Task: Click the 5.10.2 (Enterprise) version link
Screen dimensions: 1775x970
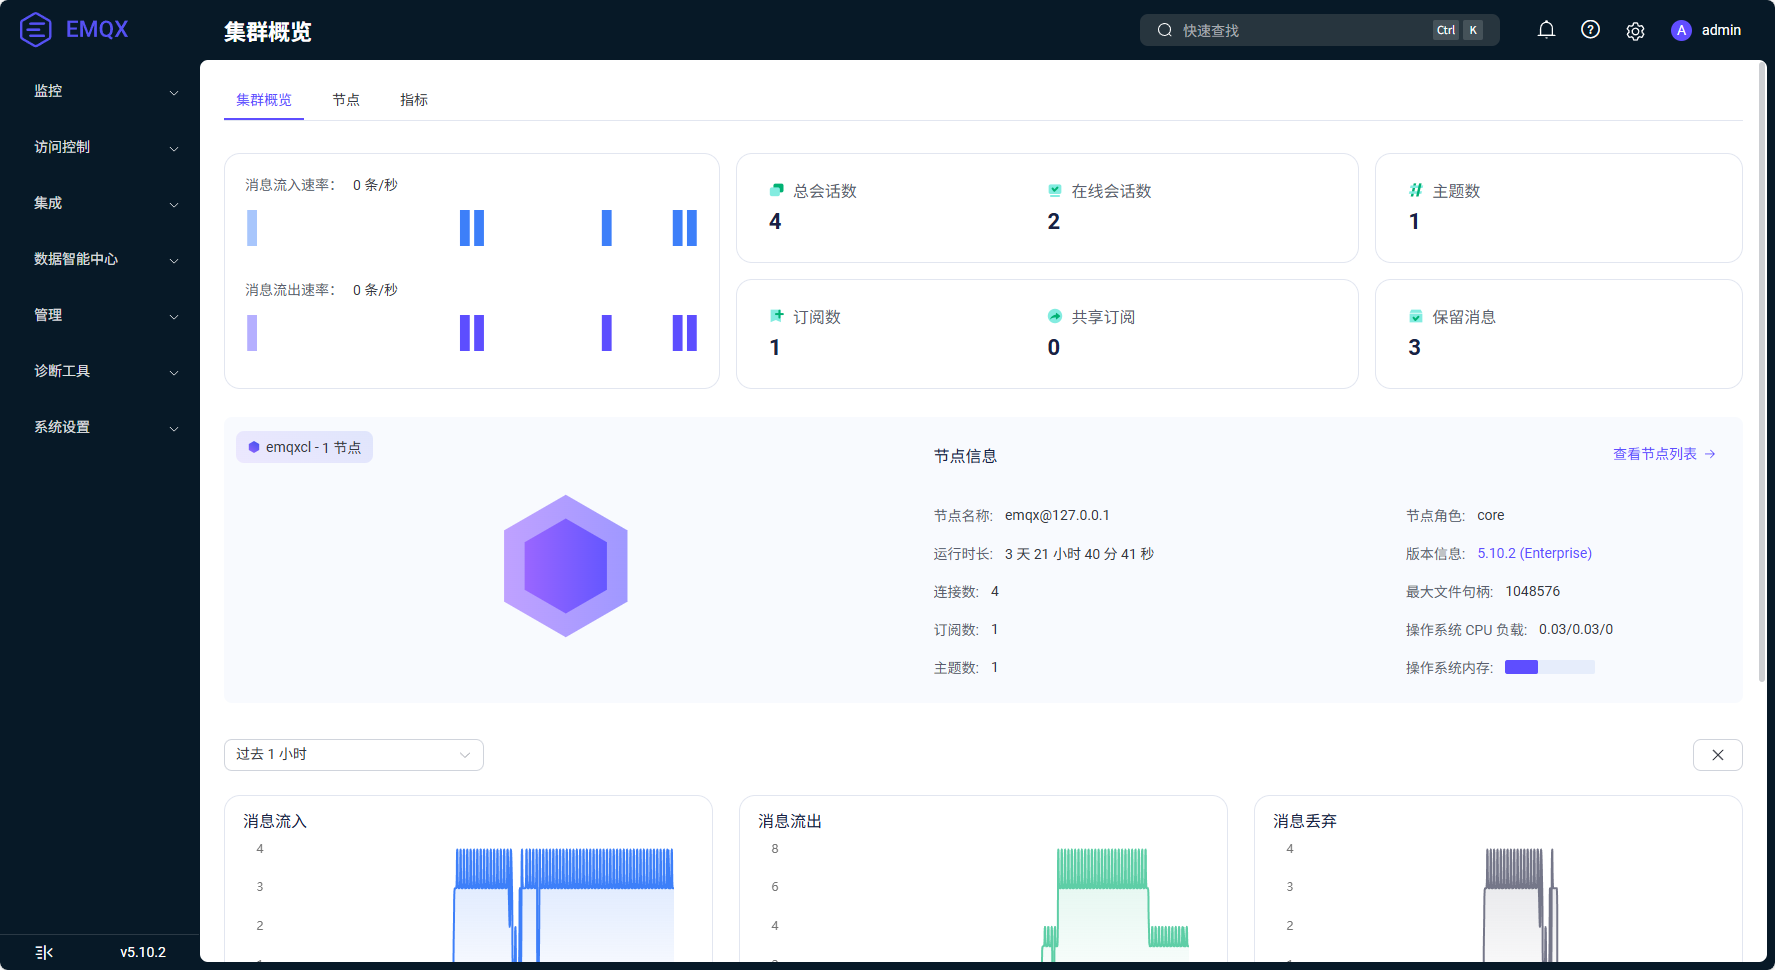Action: 1534,553
